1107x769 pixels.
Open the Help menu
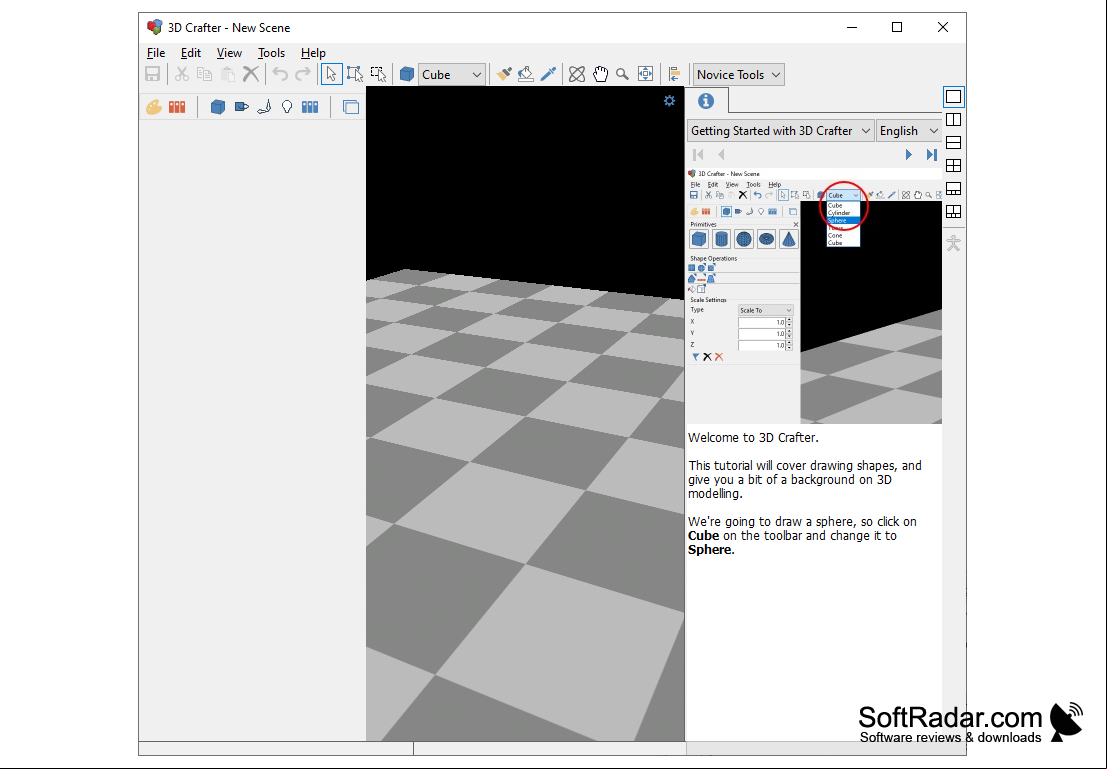[x=313, y=53]
